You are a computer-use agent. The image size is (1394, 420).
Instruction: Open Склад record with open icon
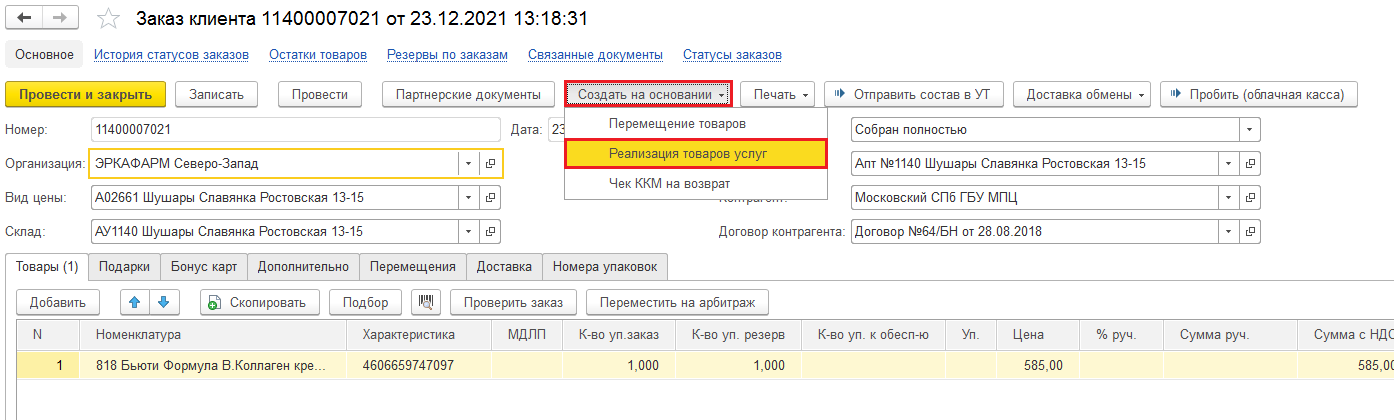(490, 232)
